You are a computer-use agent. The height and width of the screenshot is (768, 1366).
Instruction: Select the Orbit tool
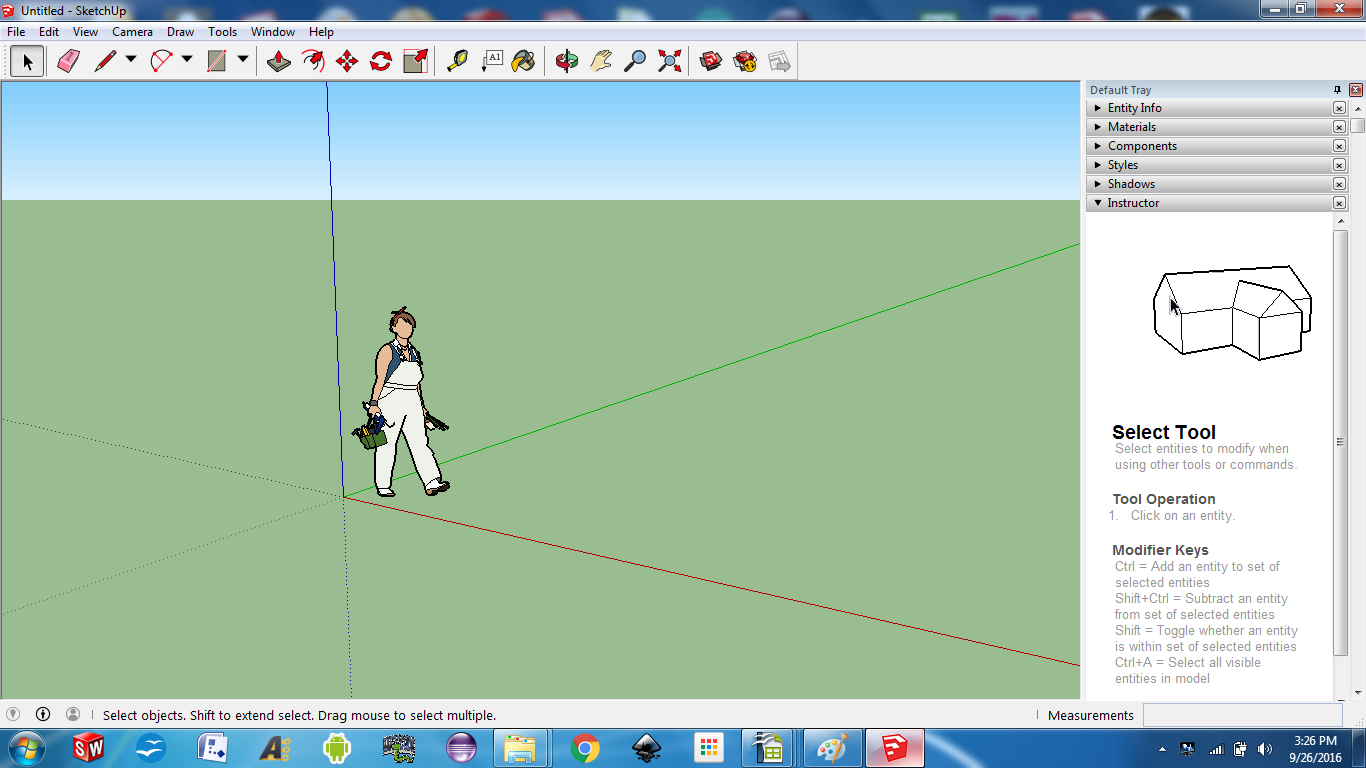(x=567, y=62)
